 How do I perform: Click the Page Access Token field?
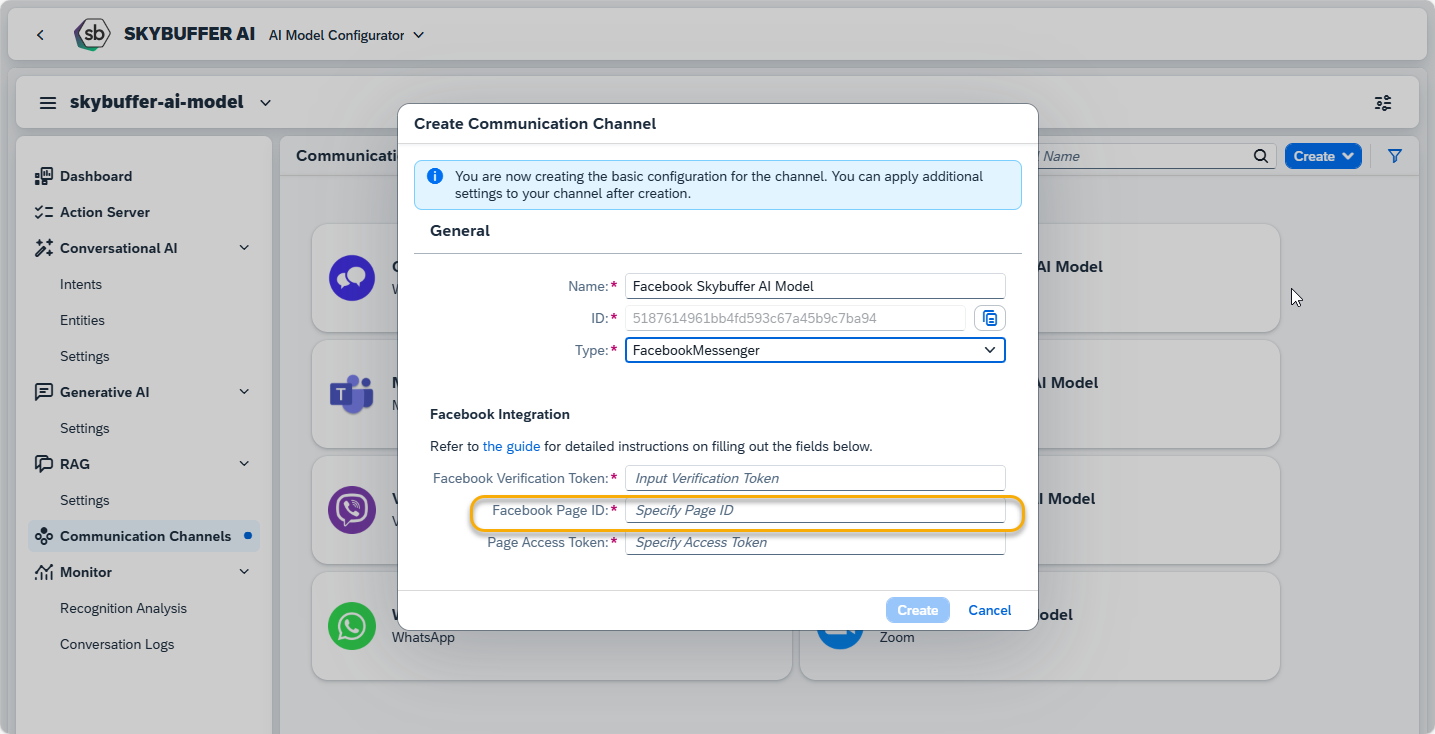pyautogui.click(x=815, y=542)
